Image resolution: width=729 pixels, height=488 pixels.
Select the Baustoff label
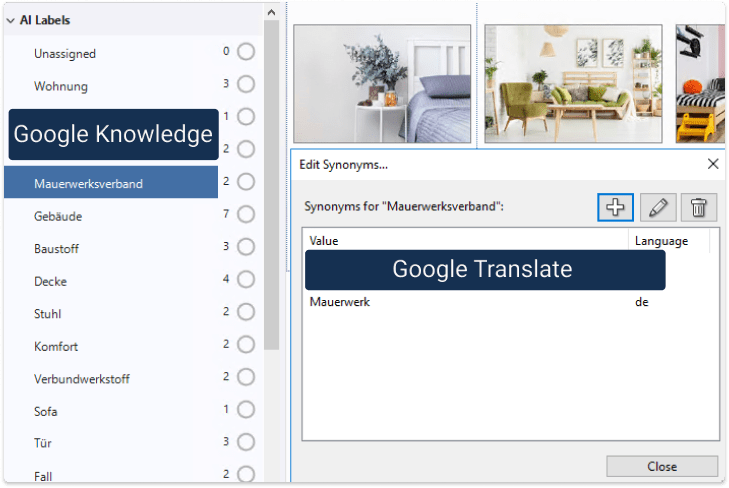tap(56, 249)
